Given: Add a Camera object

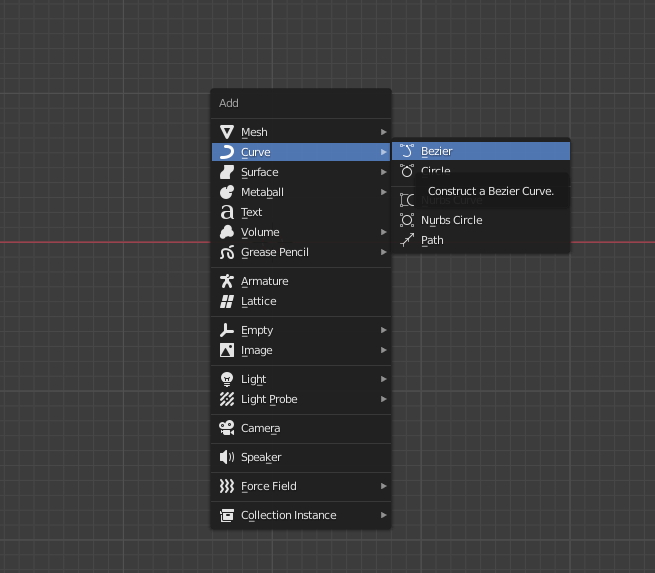Looking at the screenshot, I should (301, 428).
